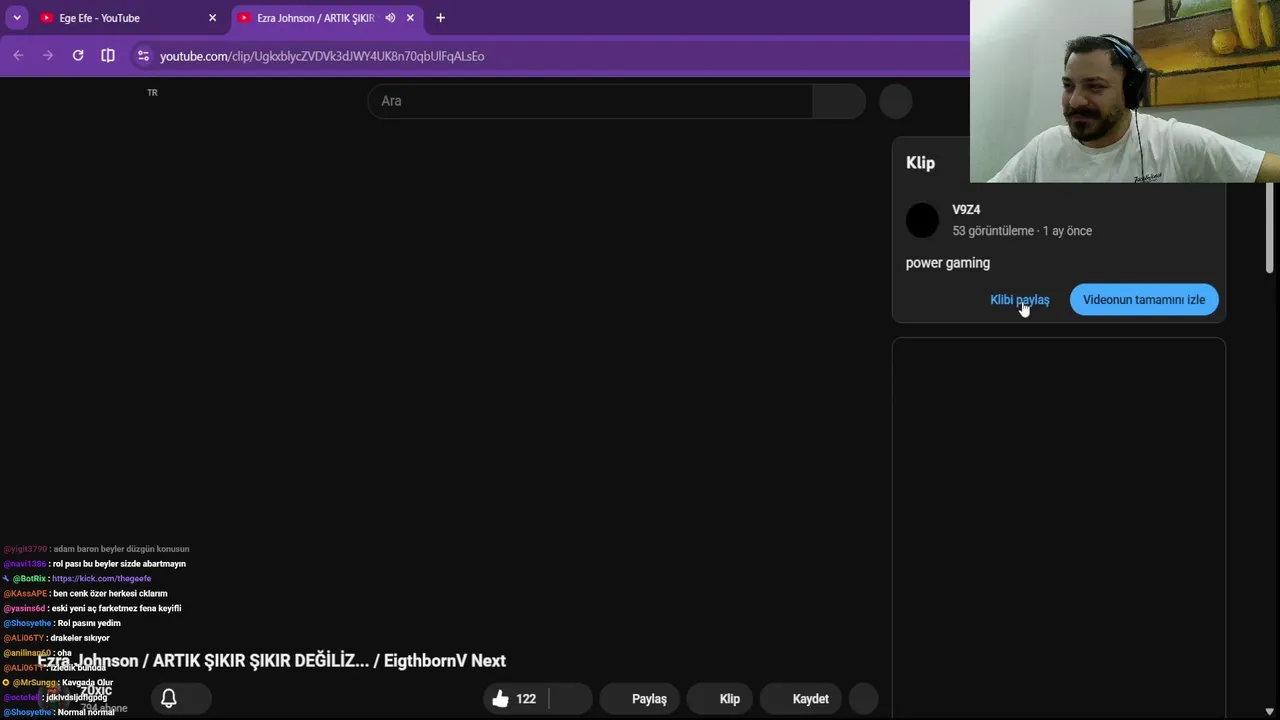The image size is (1280, 720).
Task: Open the browser side panel icon
Action: (108, 56)
